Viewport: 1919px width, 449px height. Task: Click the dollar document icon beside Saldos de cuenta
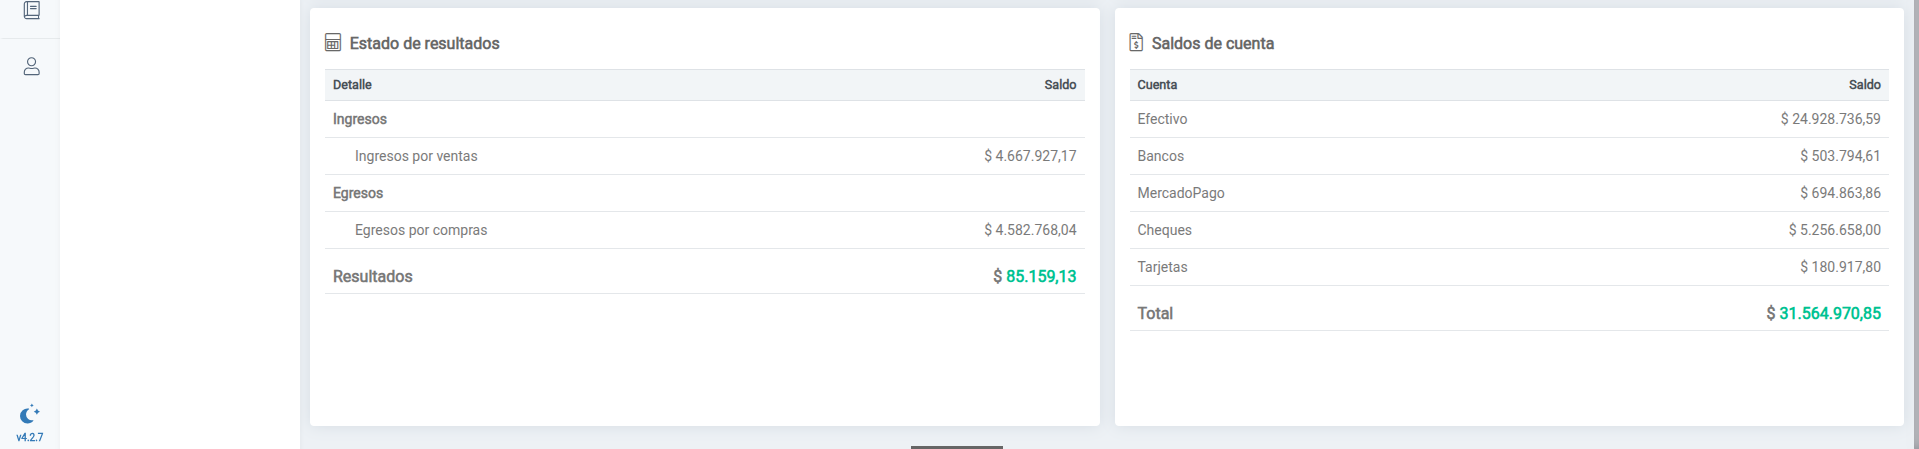[x=1136, y=43]
